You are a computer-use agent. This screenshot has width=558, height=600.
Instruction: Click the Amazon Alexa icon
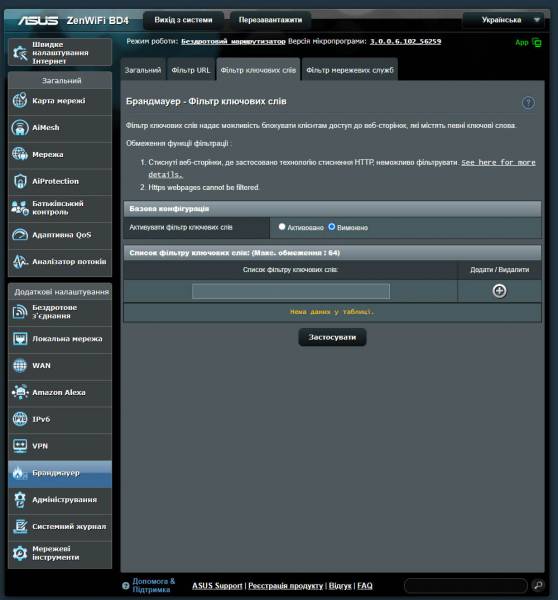point(20,392)
